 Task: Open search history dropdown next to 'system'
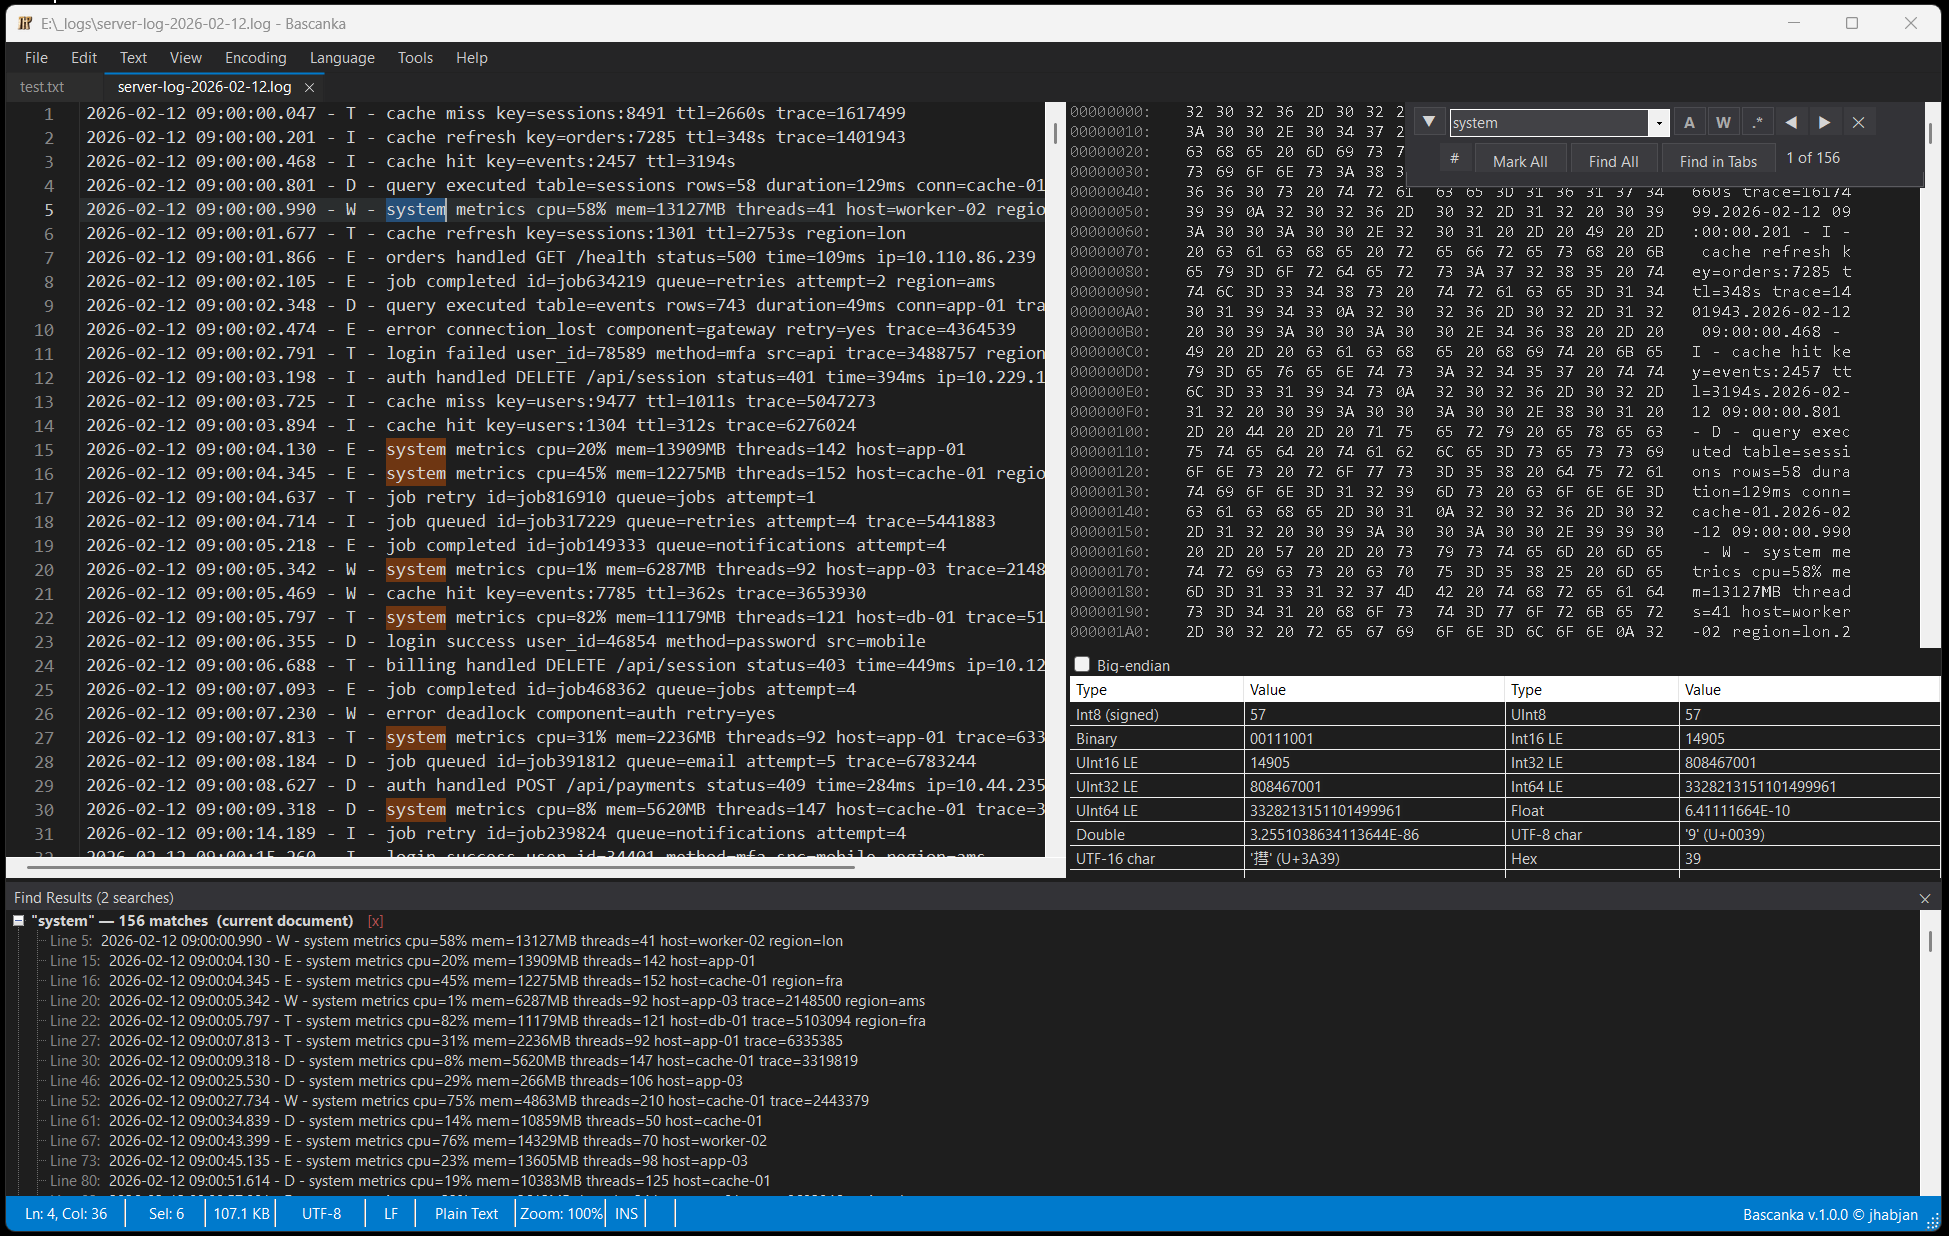[1659, 123]
